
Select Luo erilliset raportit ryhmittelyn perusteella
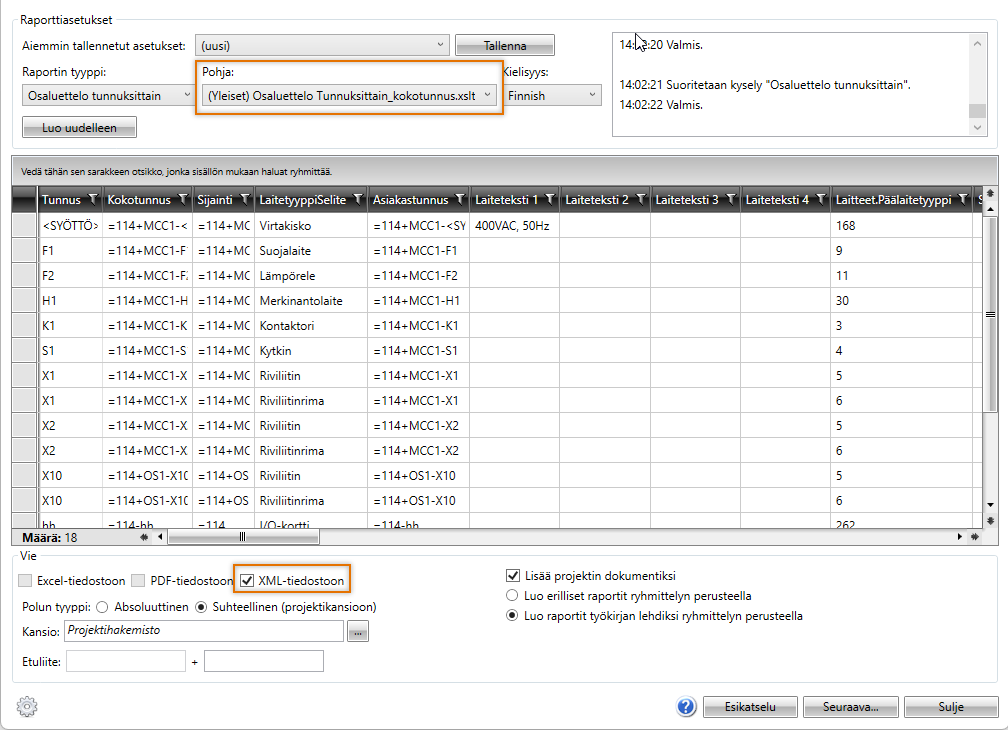[x=514, y=596]
